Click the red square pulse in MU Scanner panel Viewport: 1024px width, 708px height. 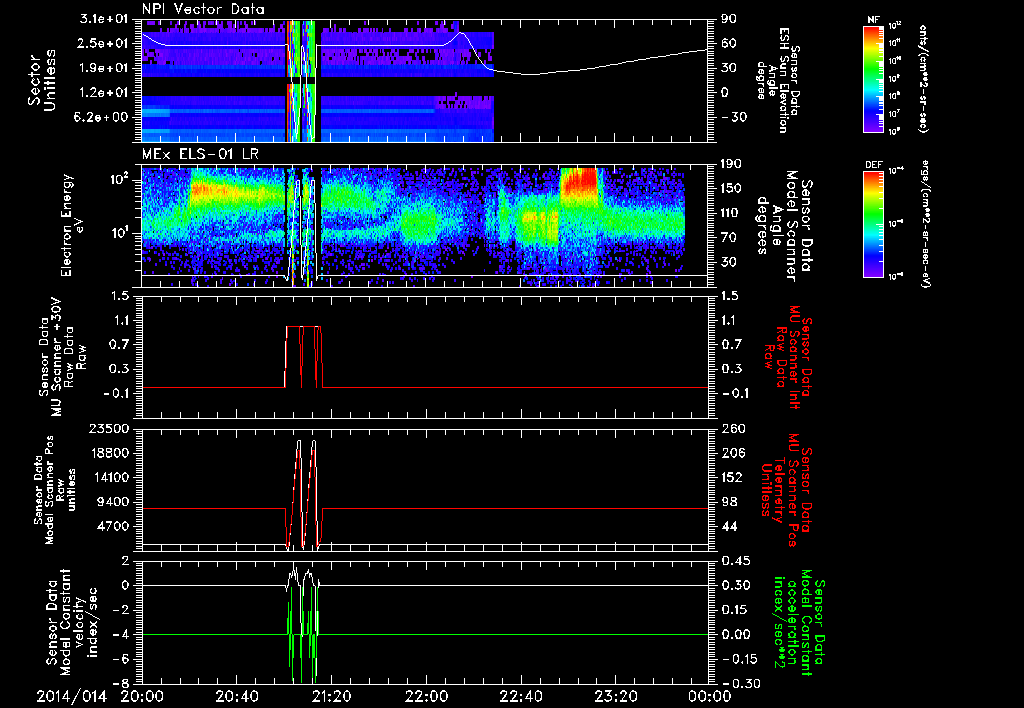303,357
